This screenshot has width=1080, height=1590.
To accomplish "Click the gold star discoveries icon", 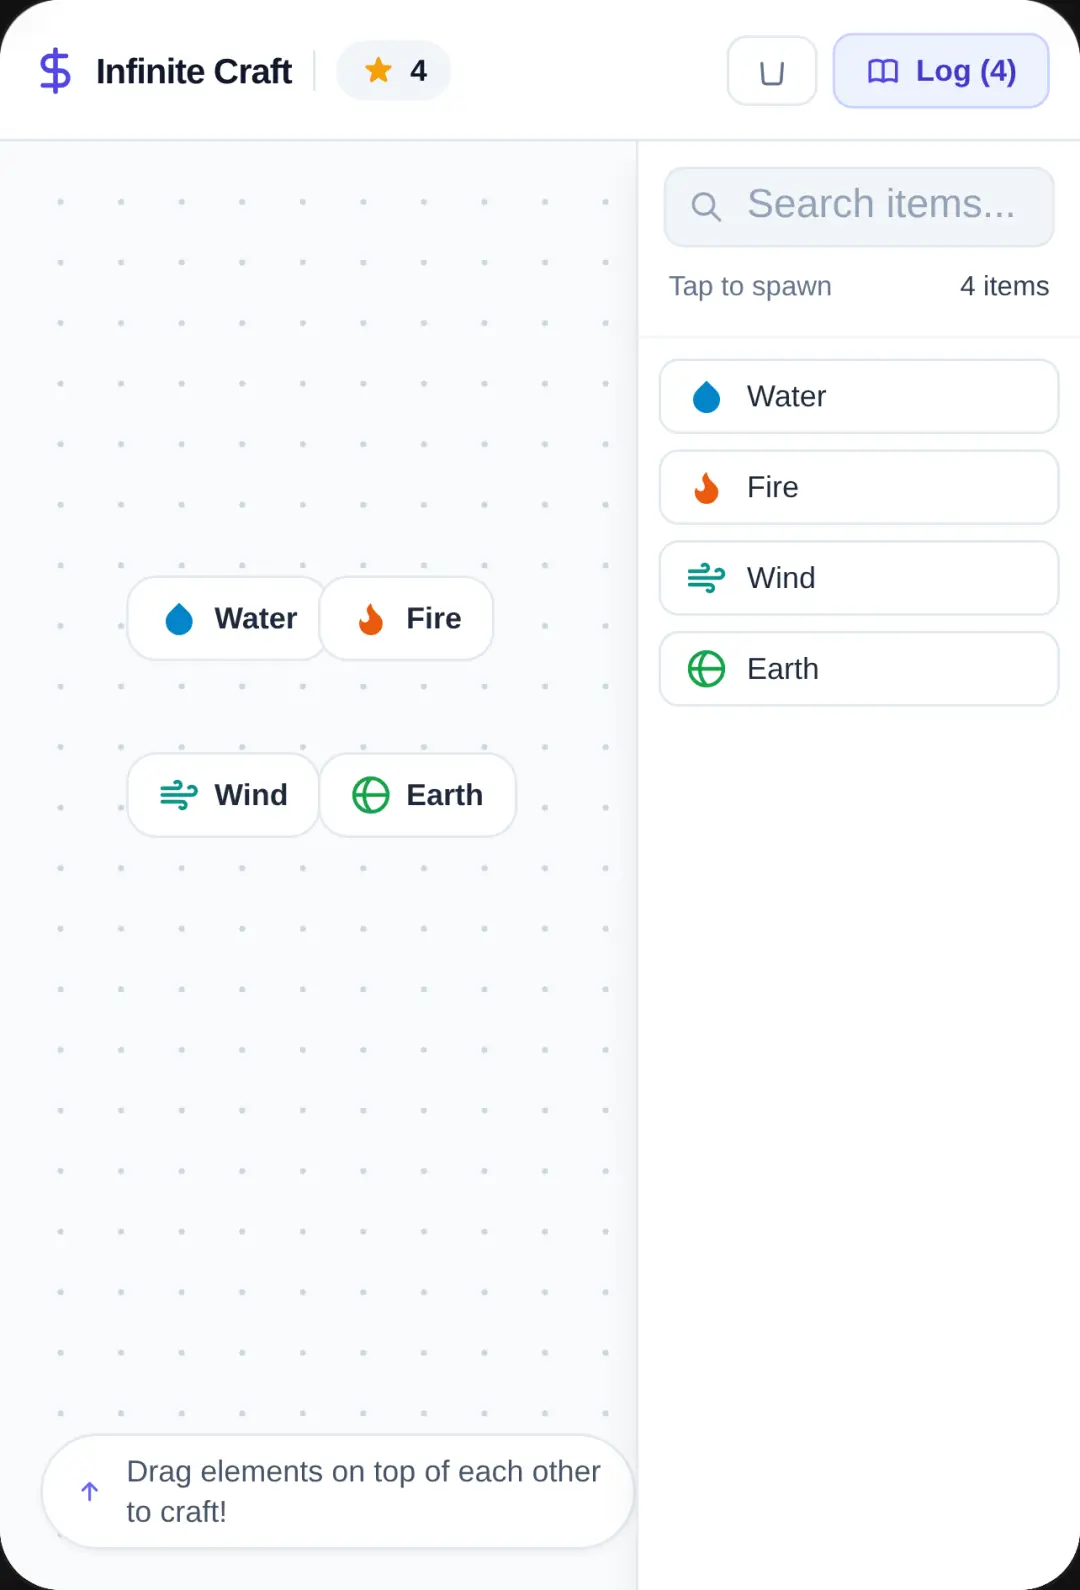I will click(378, 70).
